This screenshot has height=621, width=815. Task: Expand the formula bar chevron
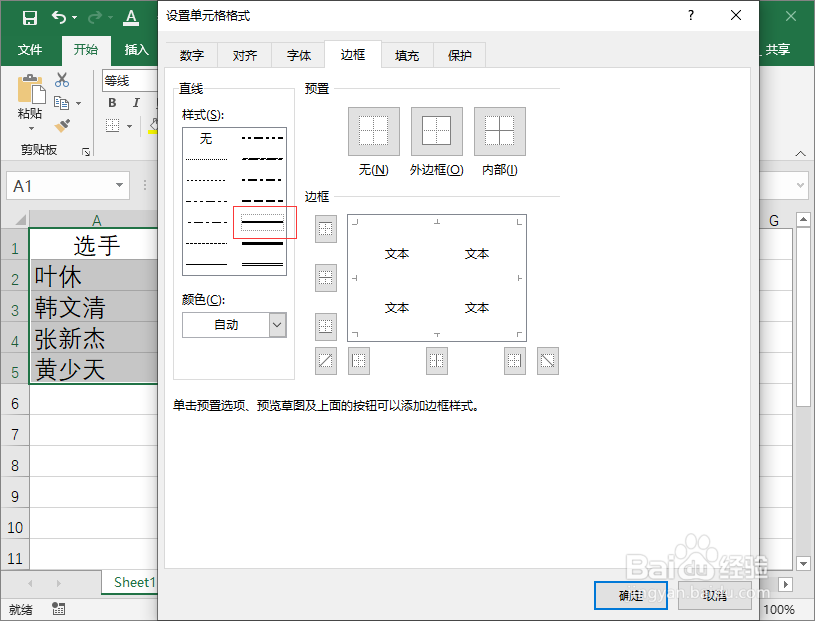pos(800,185)
